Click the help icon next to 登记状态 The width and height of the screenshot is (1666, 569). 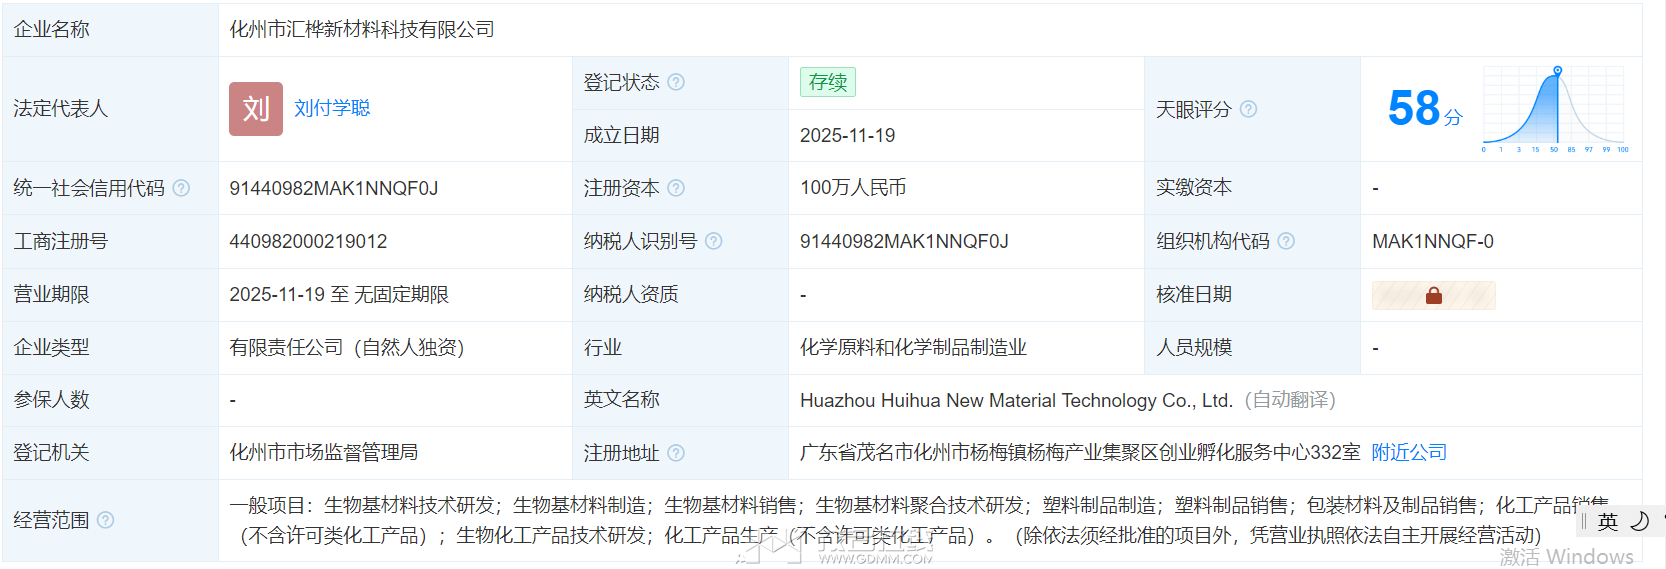point(676,82)
